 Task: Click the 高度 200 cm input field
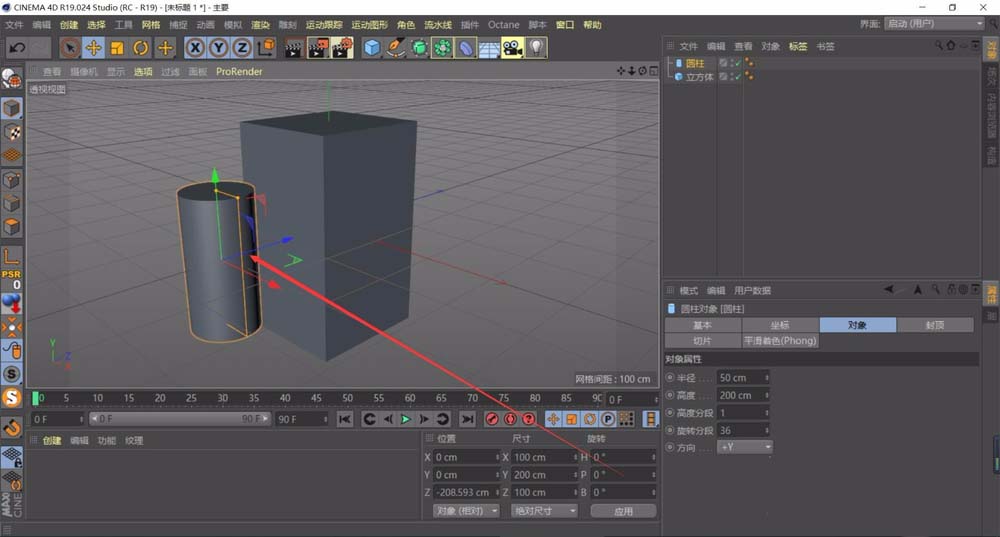[x=743, y=395]
